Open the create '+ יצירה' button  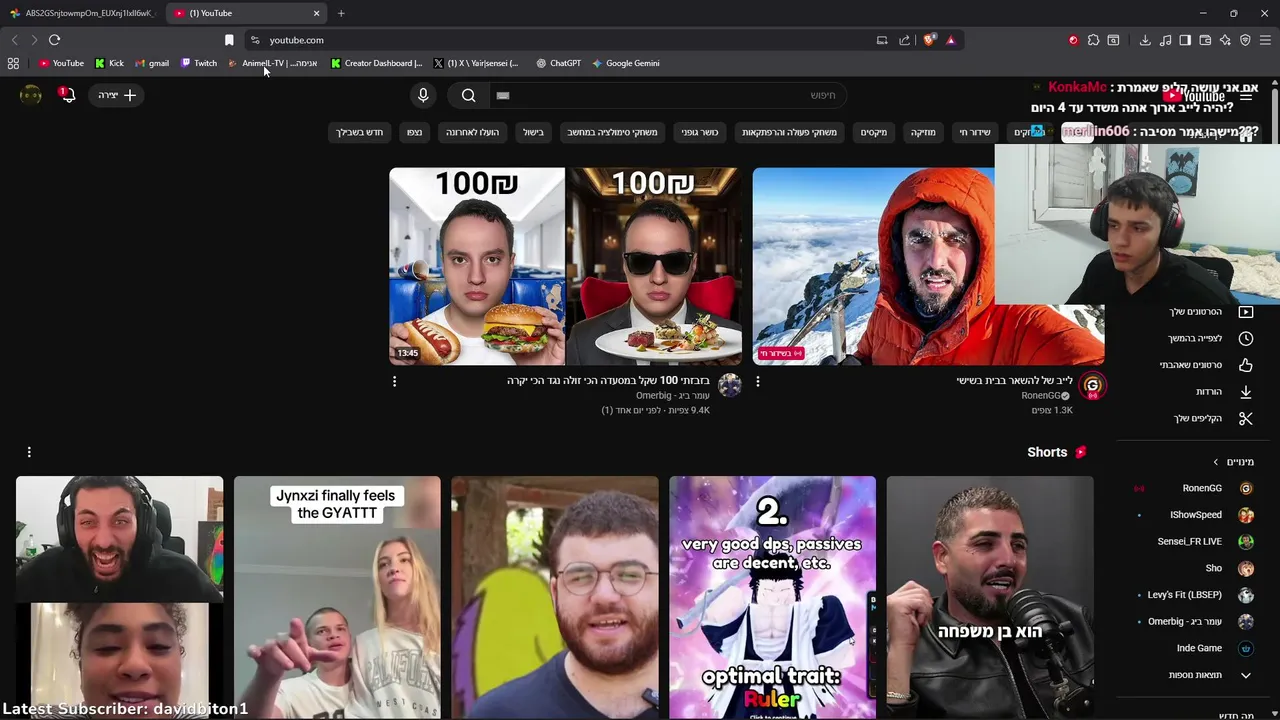(x=117, y=95)
